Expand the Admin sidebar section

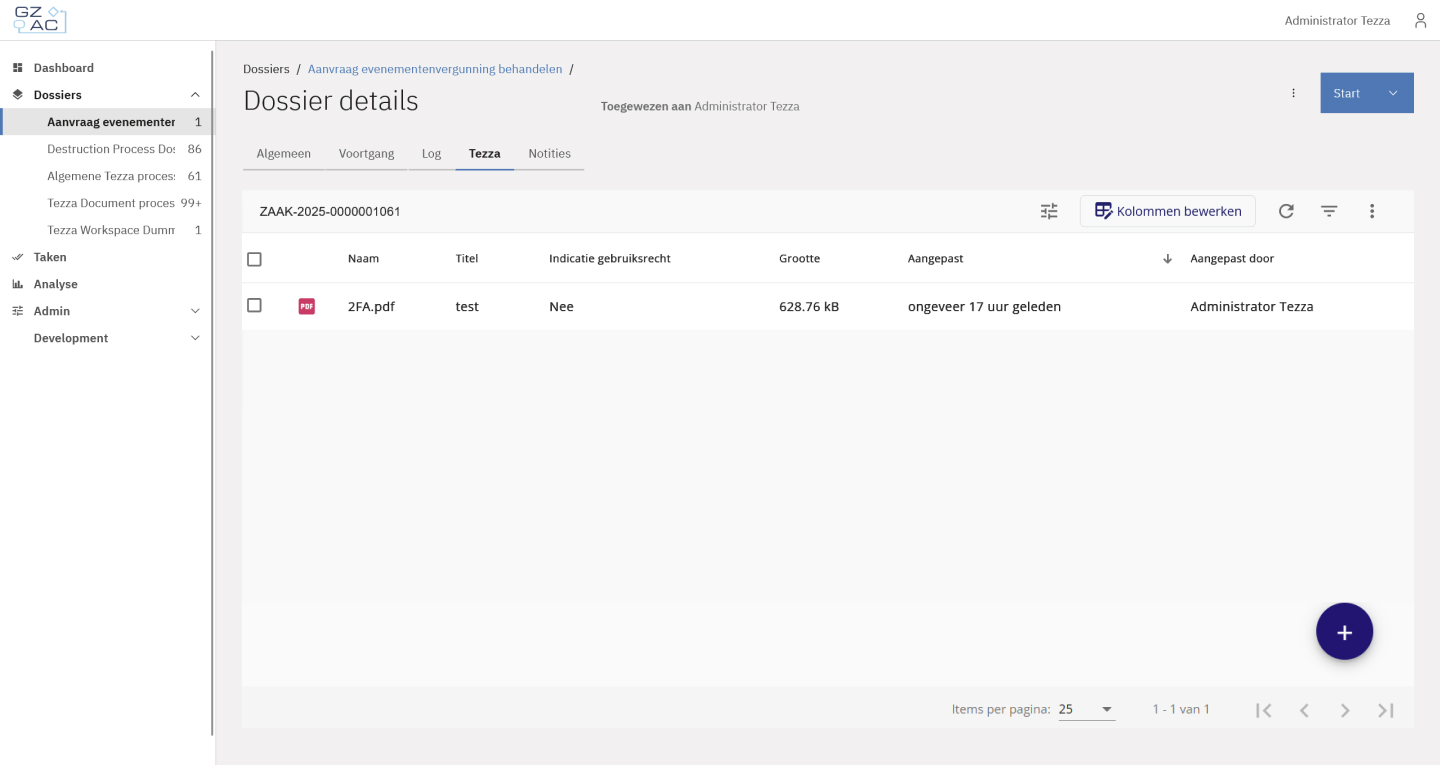pyautogui.click(x=195, y=311)
